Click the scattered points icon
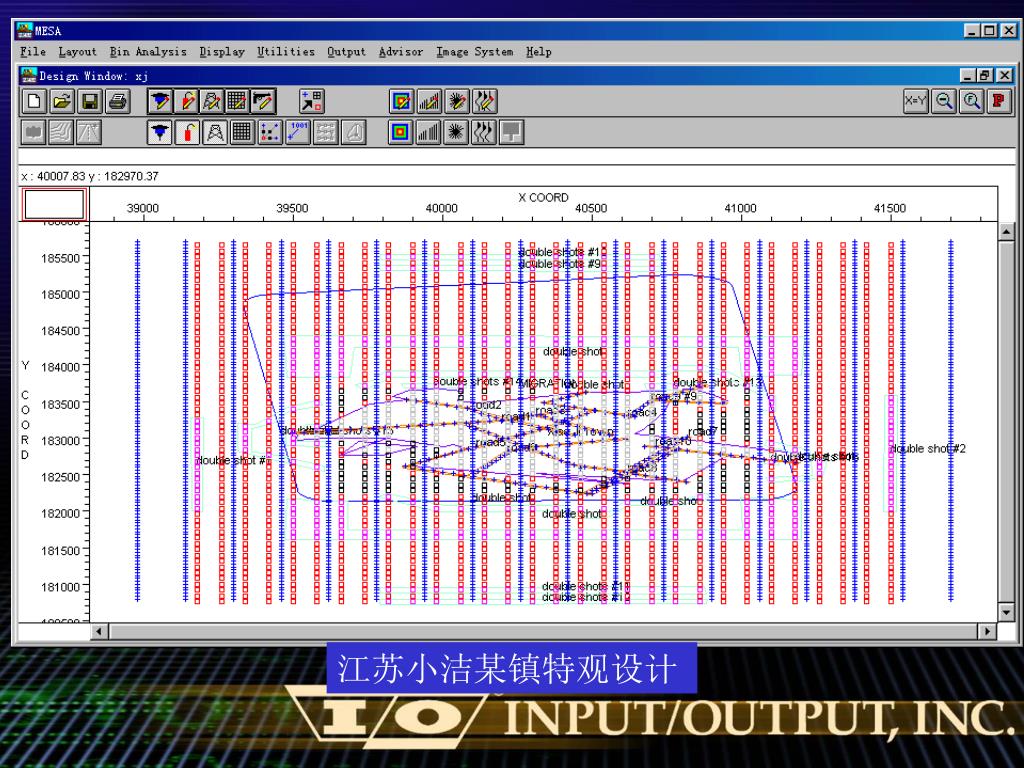The width and height of the screenshot is (1024, 768). pyautogui.click(x=270, y=133)
